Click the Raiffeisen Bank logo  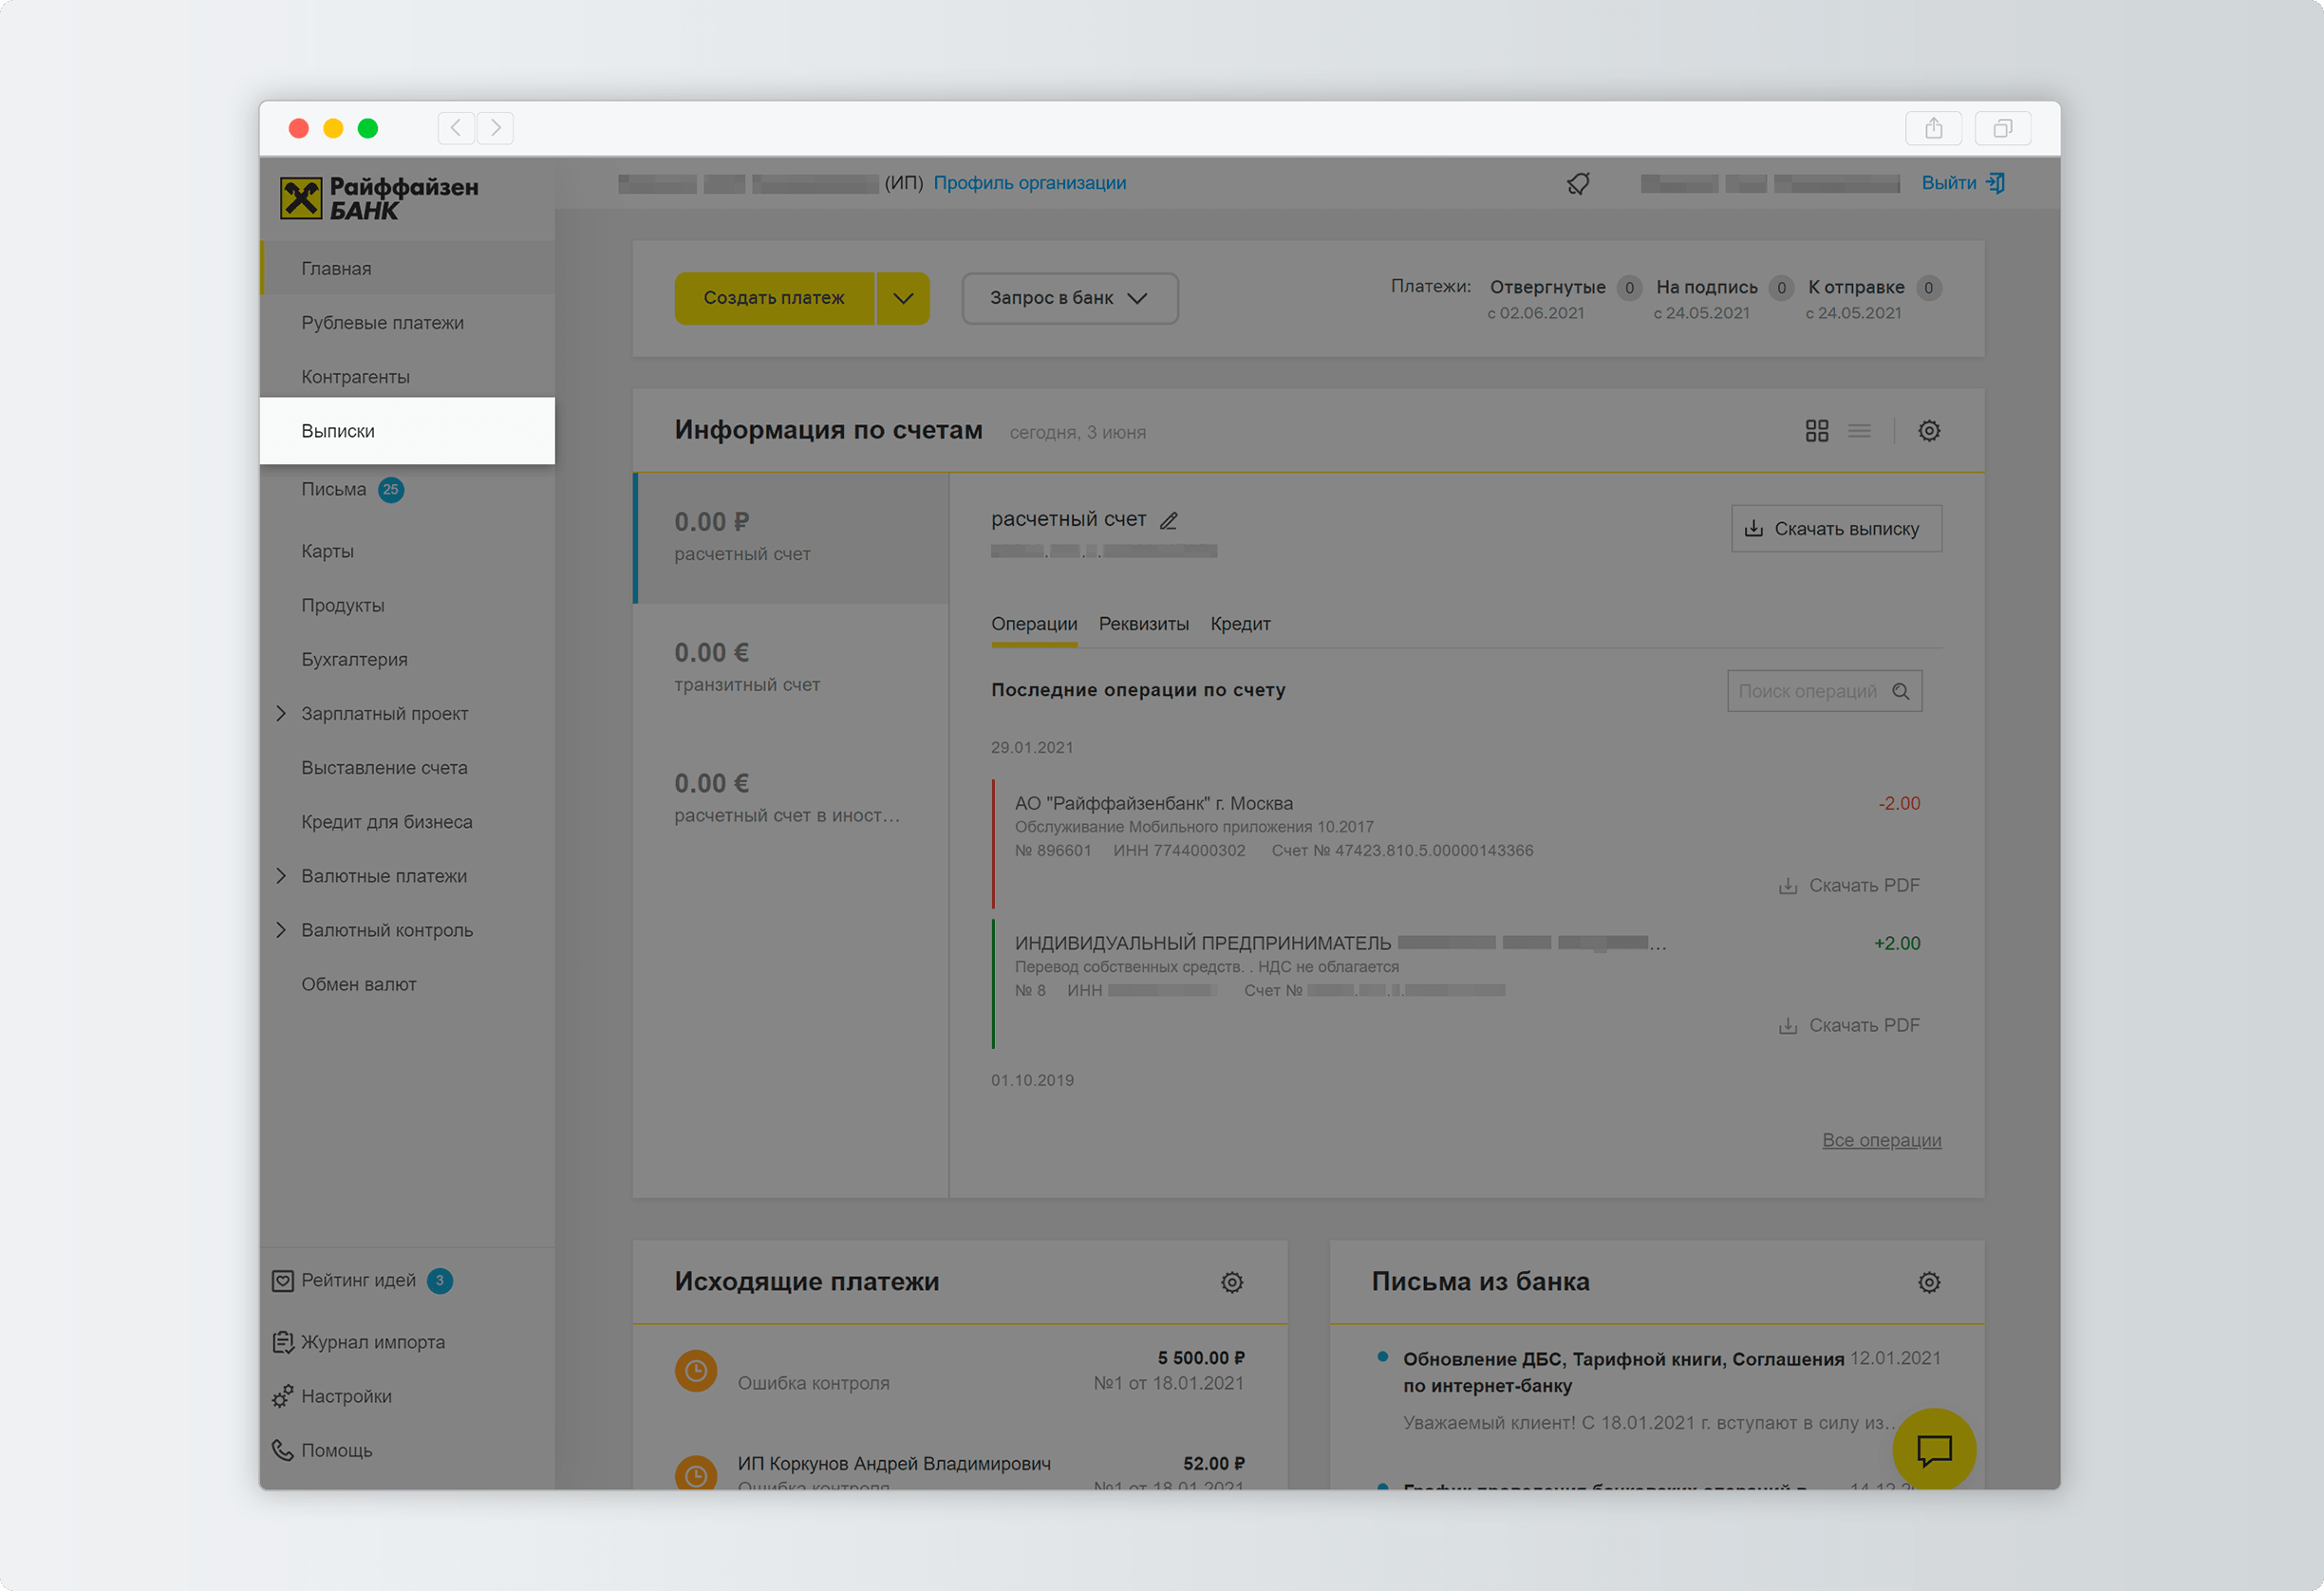click(x=379, y=198)
